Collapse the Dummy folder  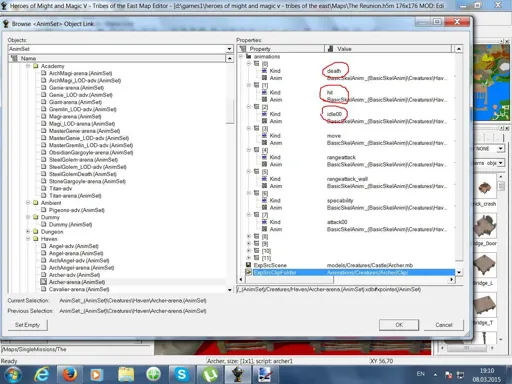pos(28,217)
